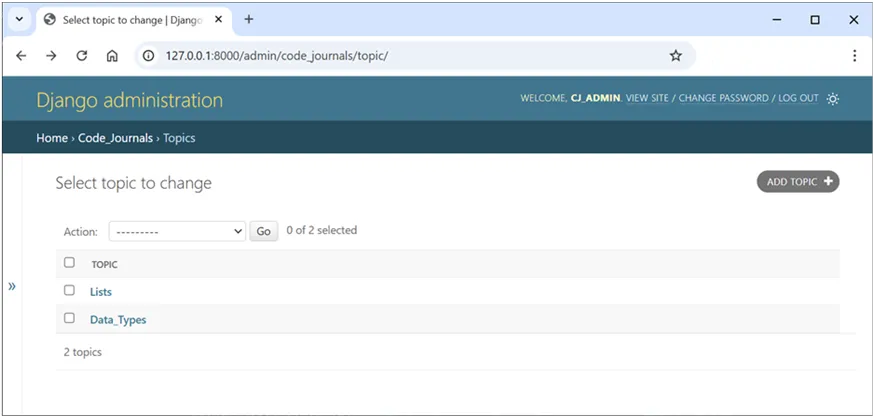This screenshot has height=416, width=873.
Task: Open the Action dropdown
Action: coord(177,231)
